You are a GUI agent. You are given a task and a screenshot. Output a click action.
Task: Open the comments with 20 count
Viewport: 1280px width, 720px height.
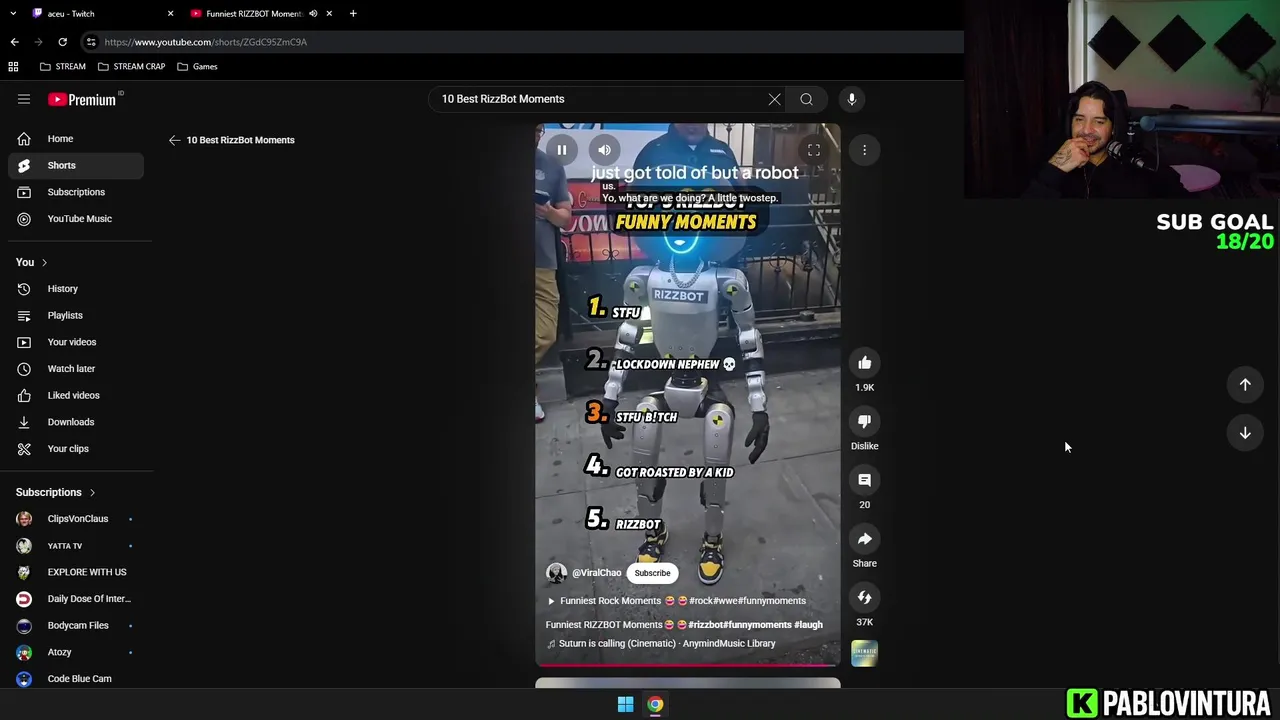[865, 480]
